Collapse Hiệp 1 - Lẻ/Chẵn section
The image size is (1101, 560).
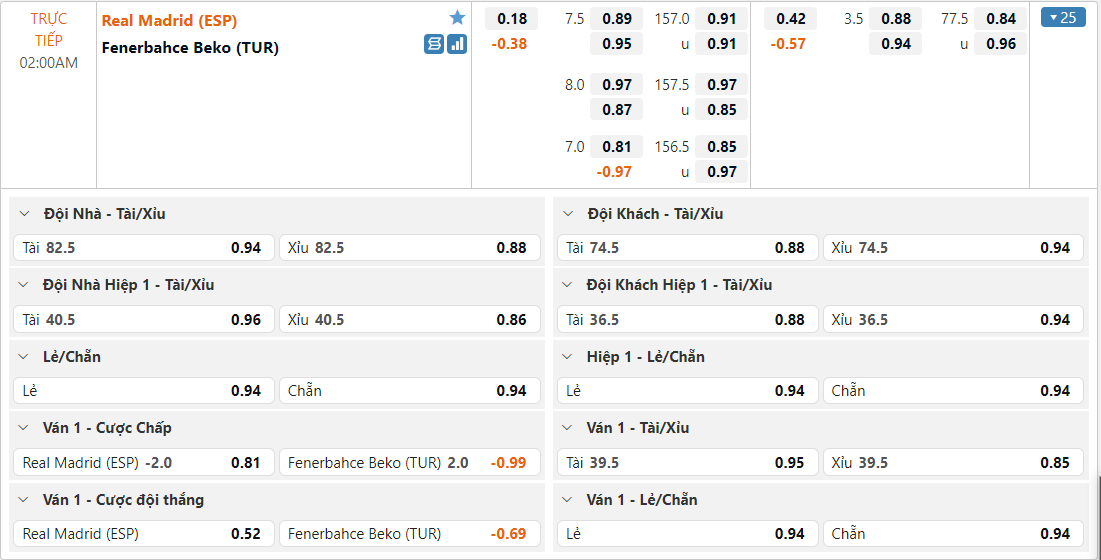click(x=569, y=357)
